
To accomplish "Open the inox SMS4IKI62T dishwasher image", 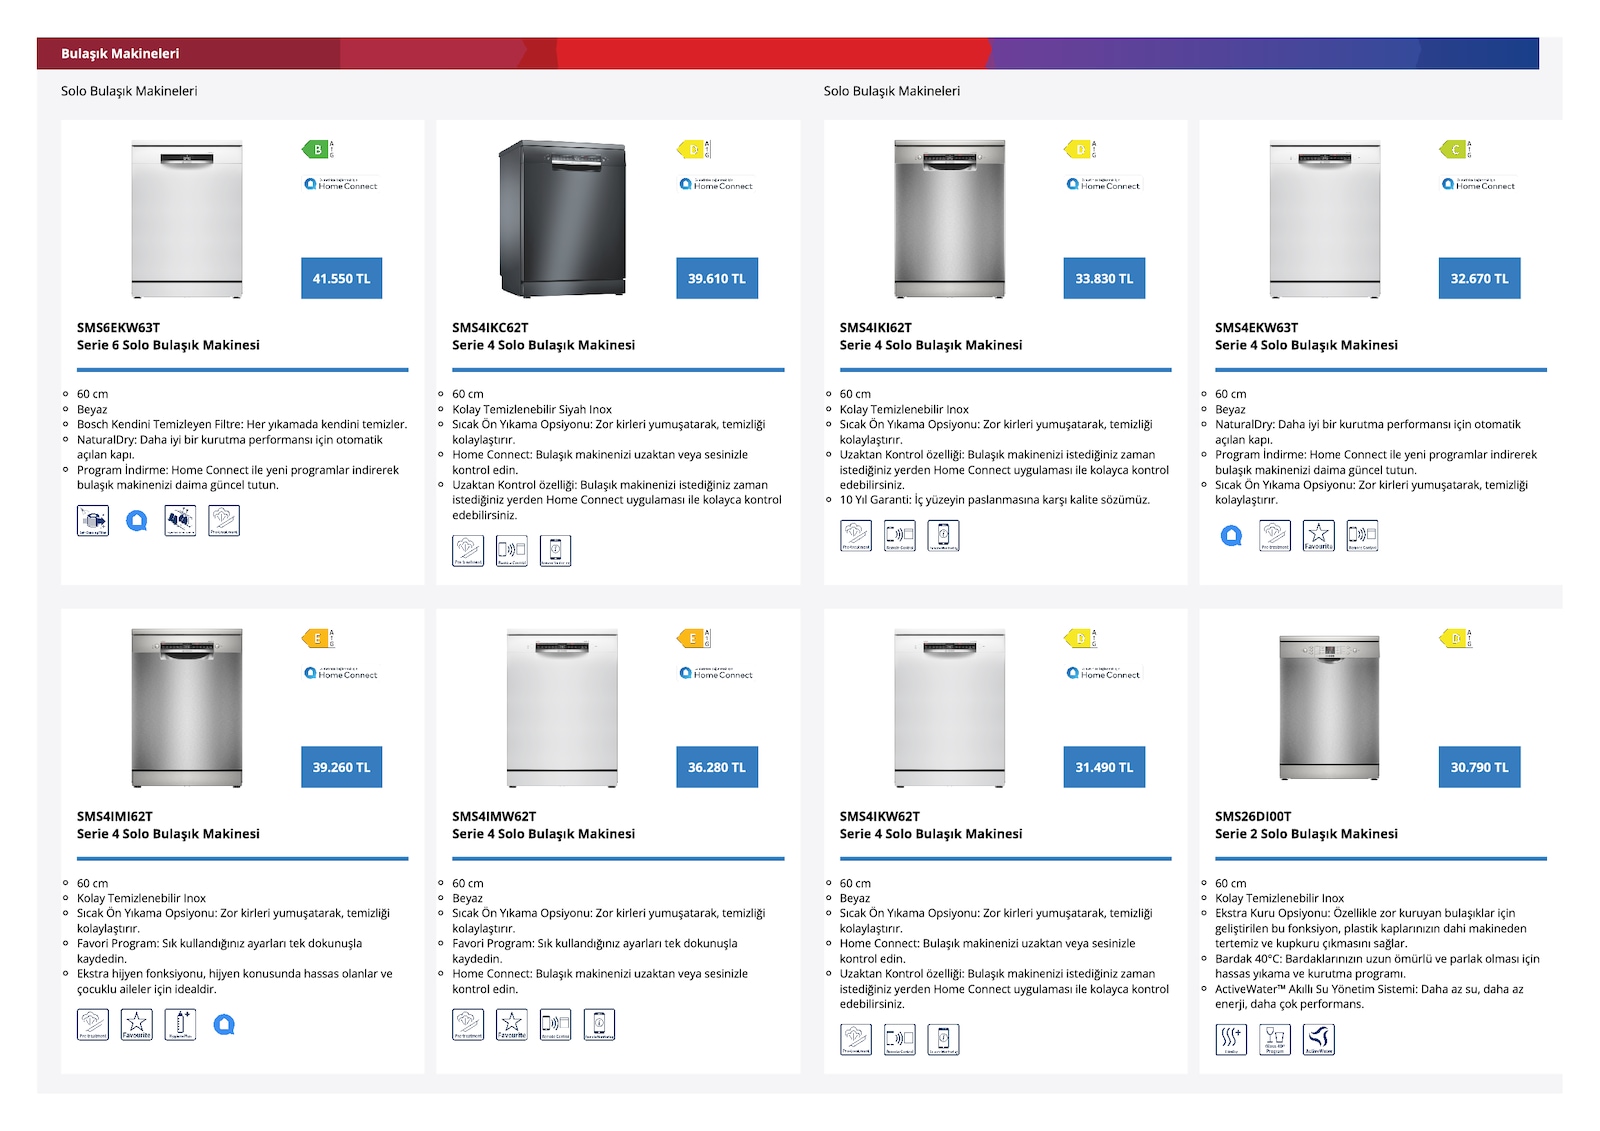I will click(x=950, y=219).
